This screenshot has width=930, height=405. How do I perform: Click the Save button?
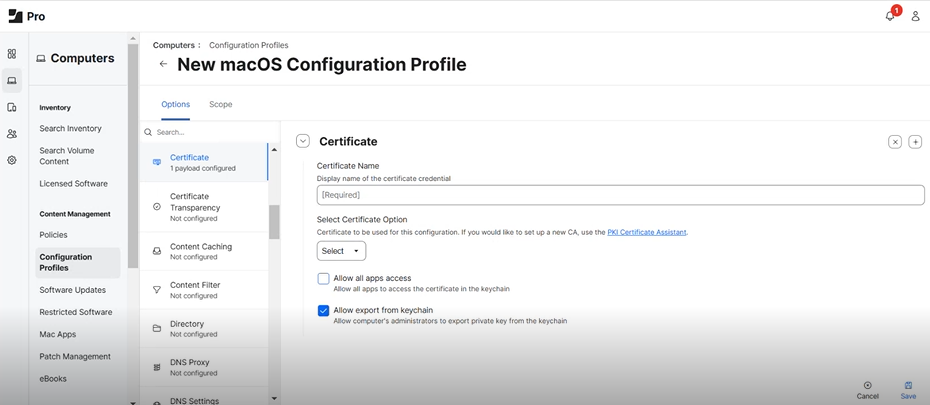[x=907, y=390]
